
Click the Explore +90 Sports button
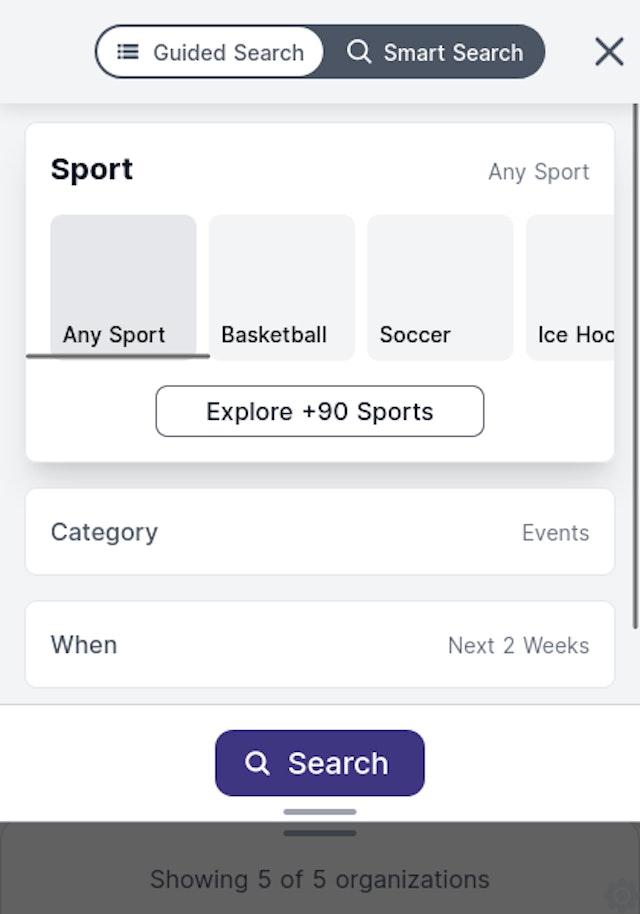point(320,411)
